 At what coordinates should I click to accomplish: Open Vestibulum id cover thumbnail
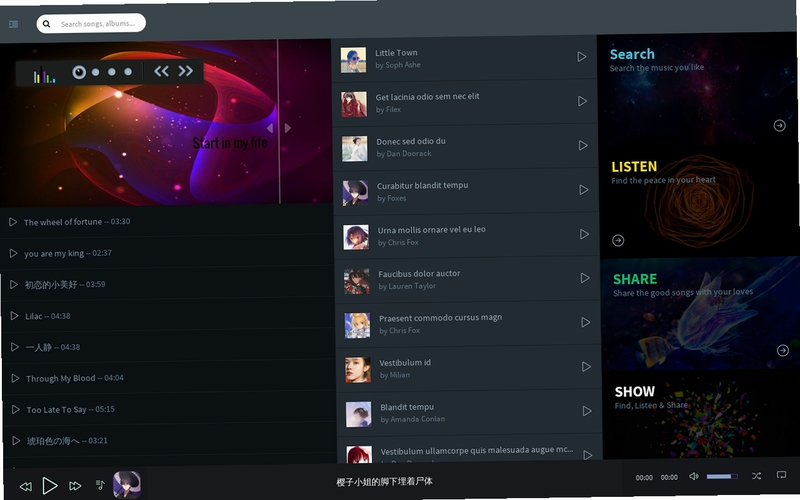(x=358, y=370)
